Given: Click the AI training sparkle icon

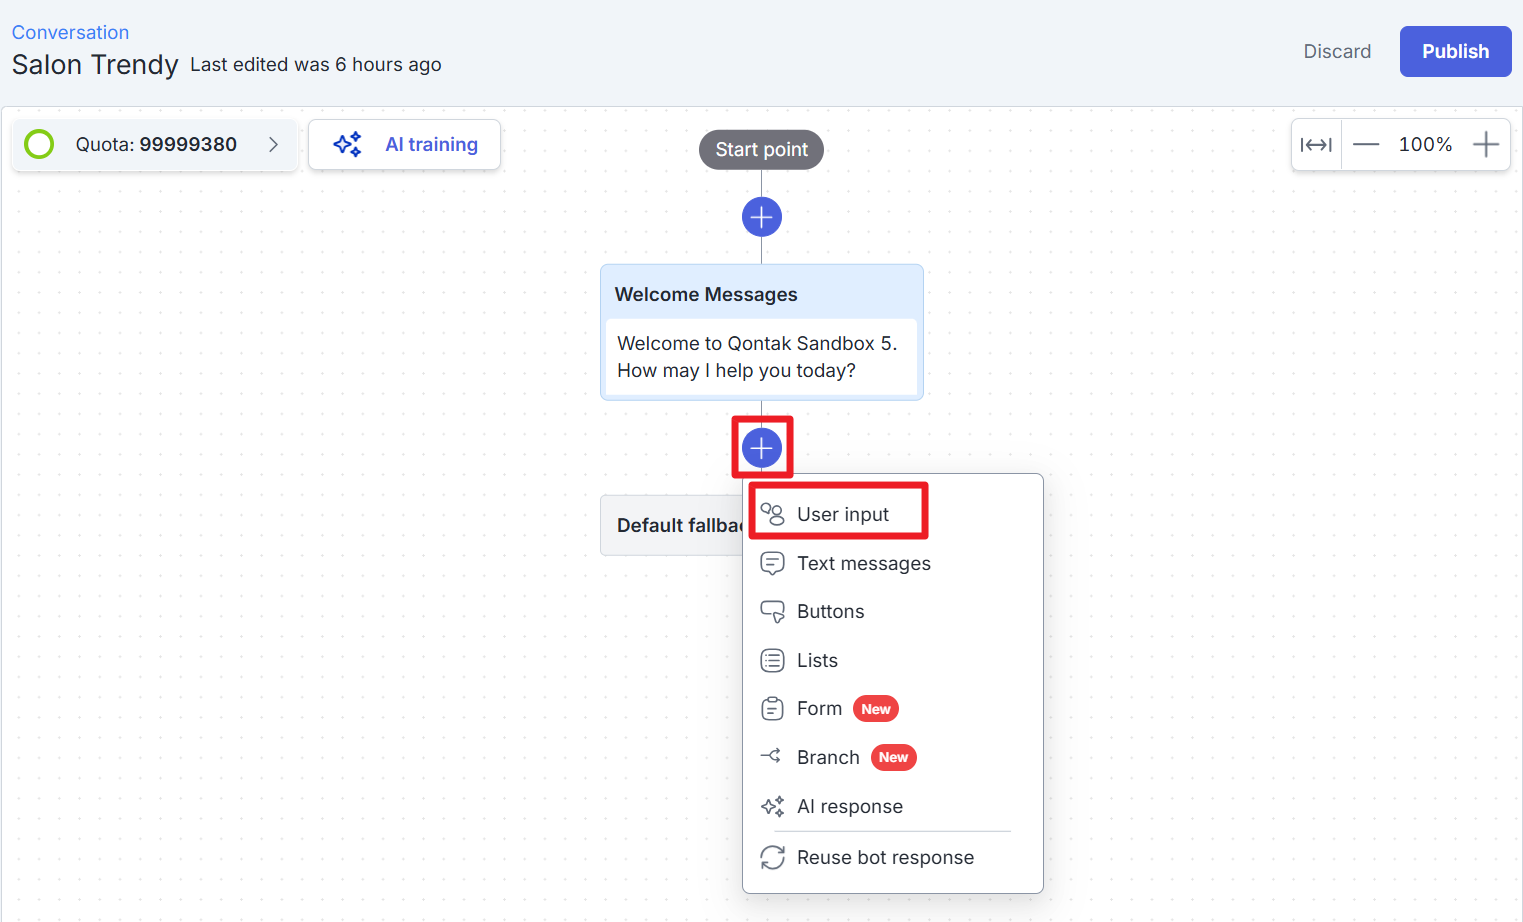Looking at the screenshot, I should click(x=347, y=145).
